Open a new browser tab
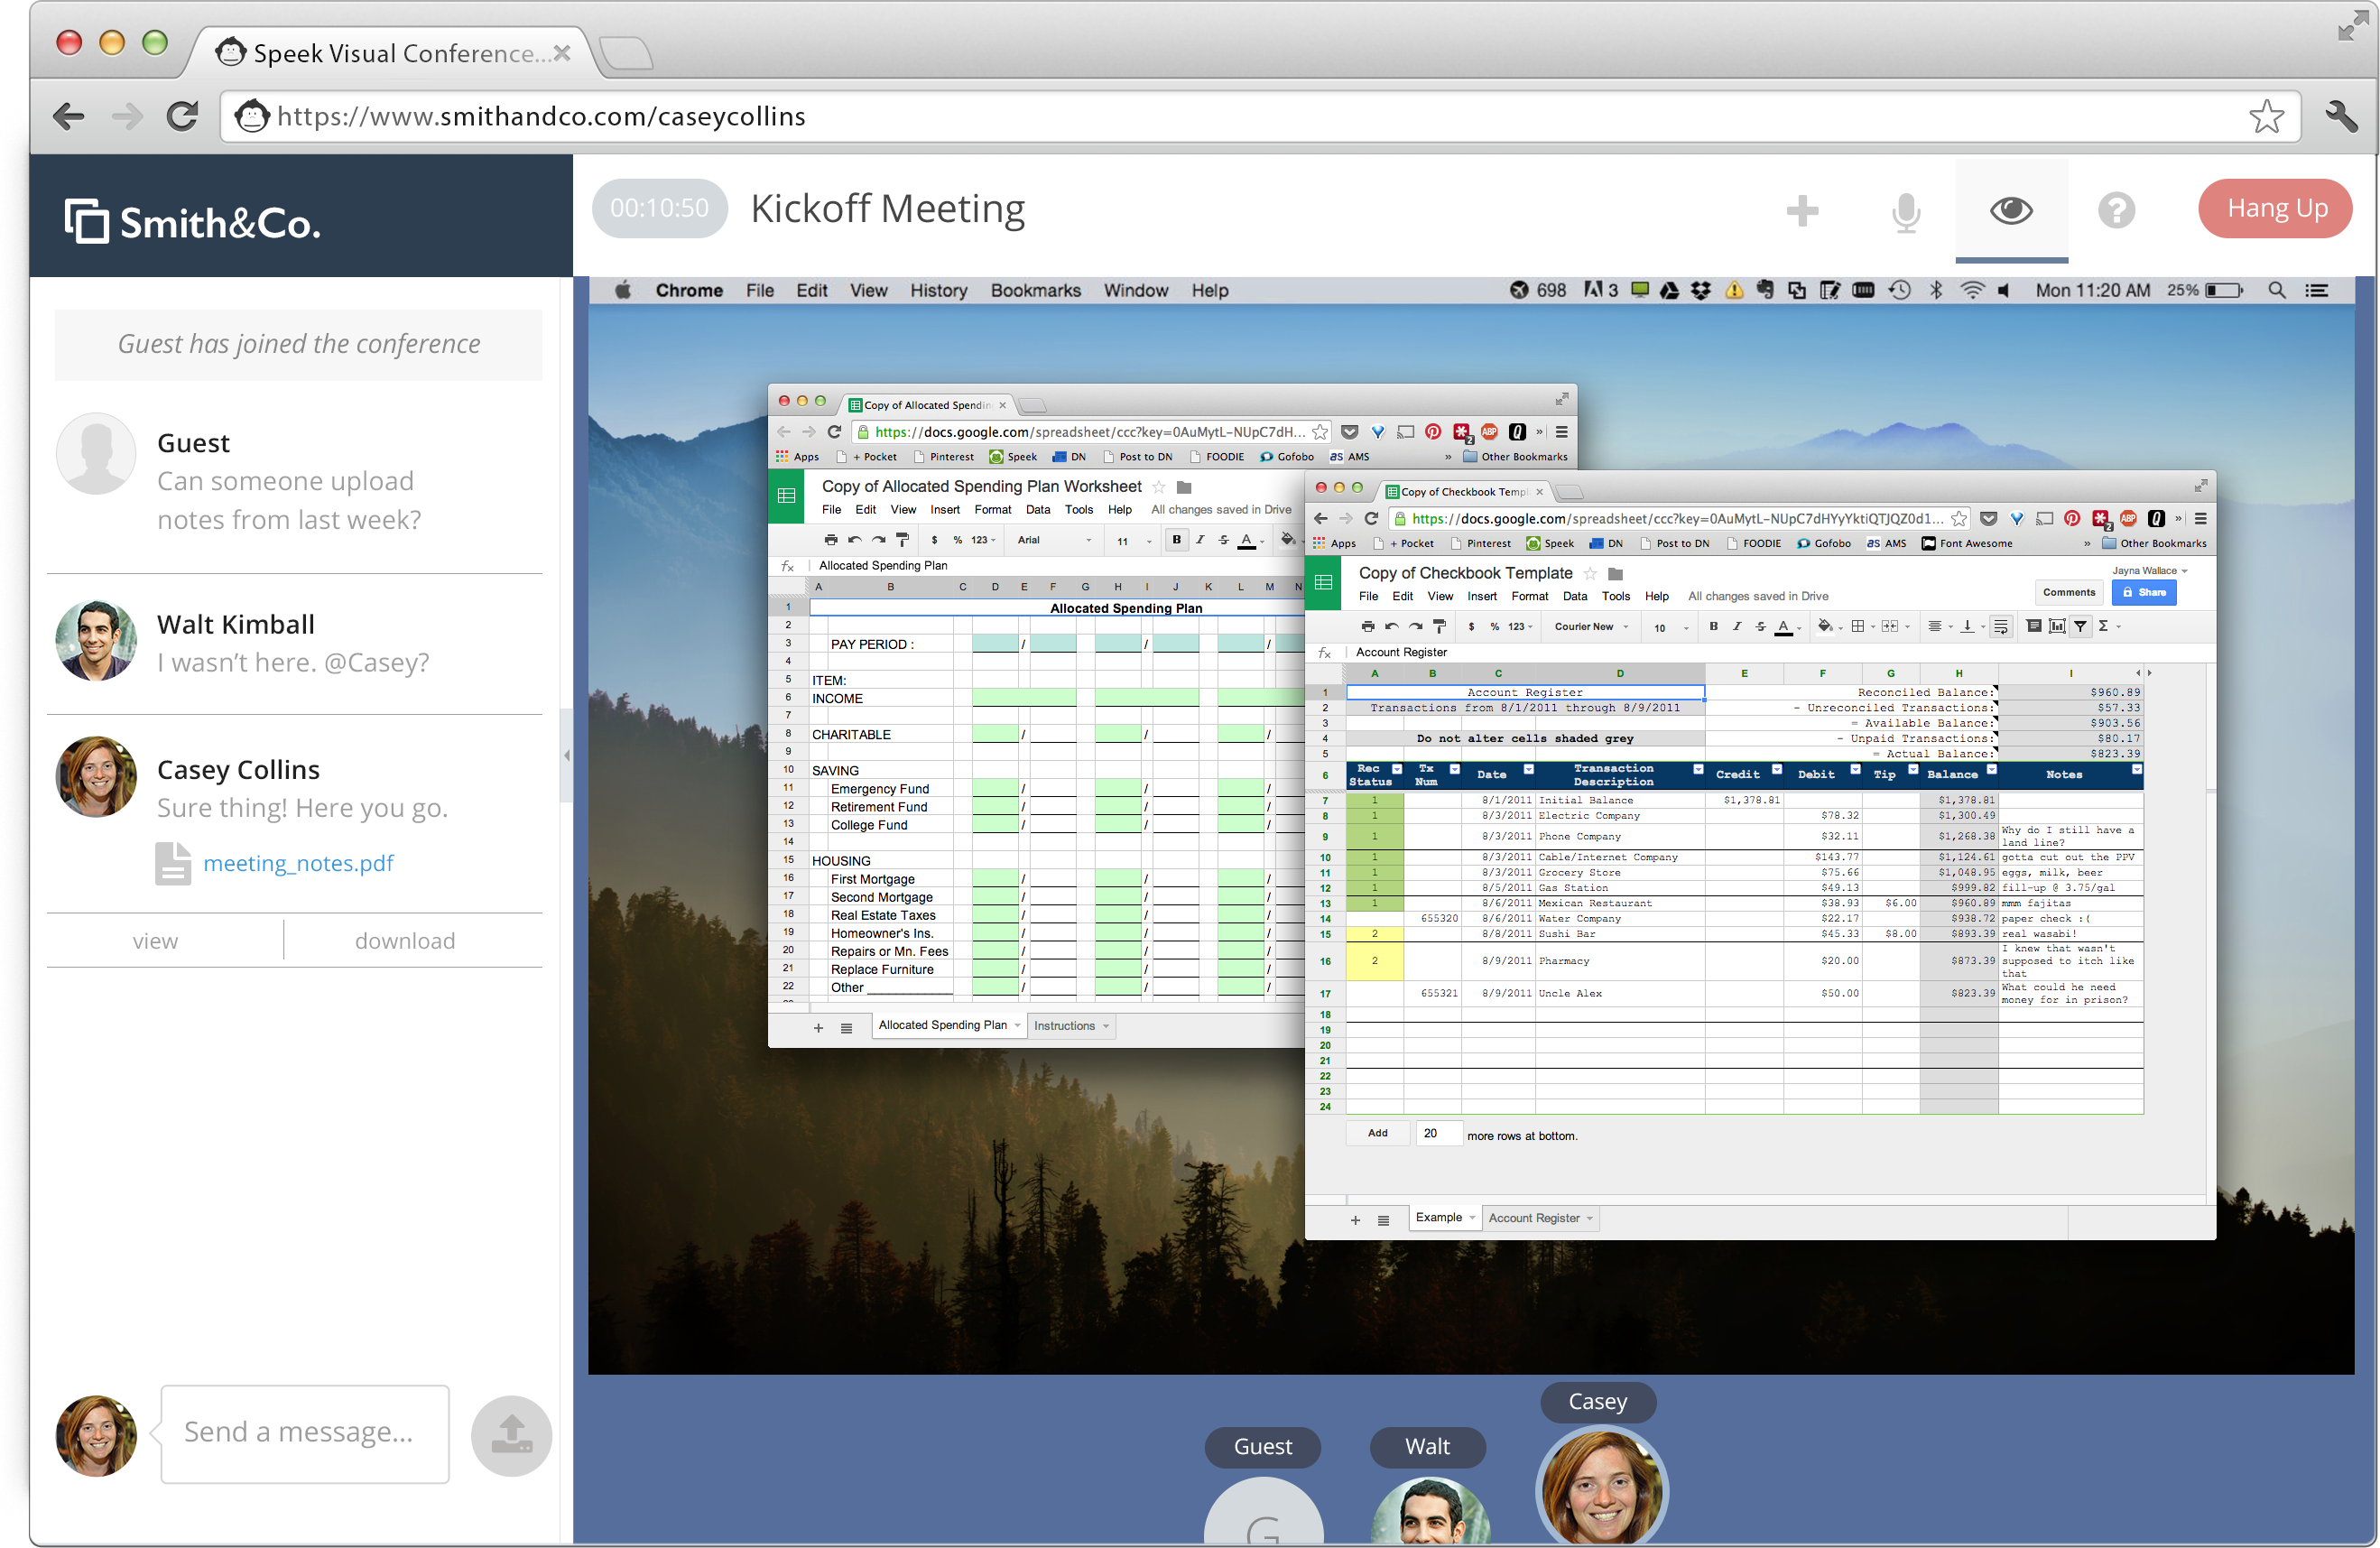The width and height of the screenshot is (2380, 1548). click(x=627, y=52)
